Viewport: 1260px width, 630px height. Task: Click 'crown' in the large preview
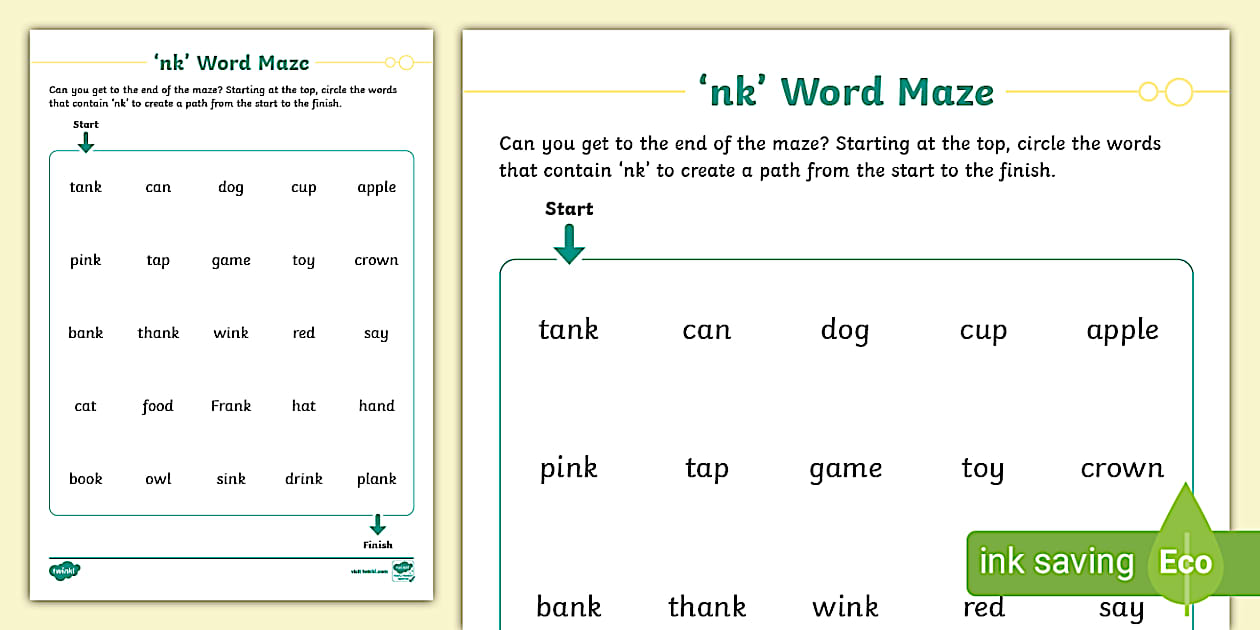[x=1122, y=468]
